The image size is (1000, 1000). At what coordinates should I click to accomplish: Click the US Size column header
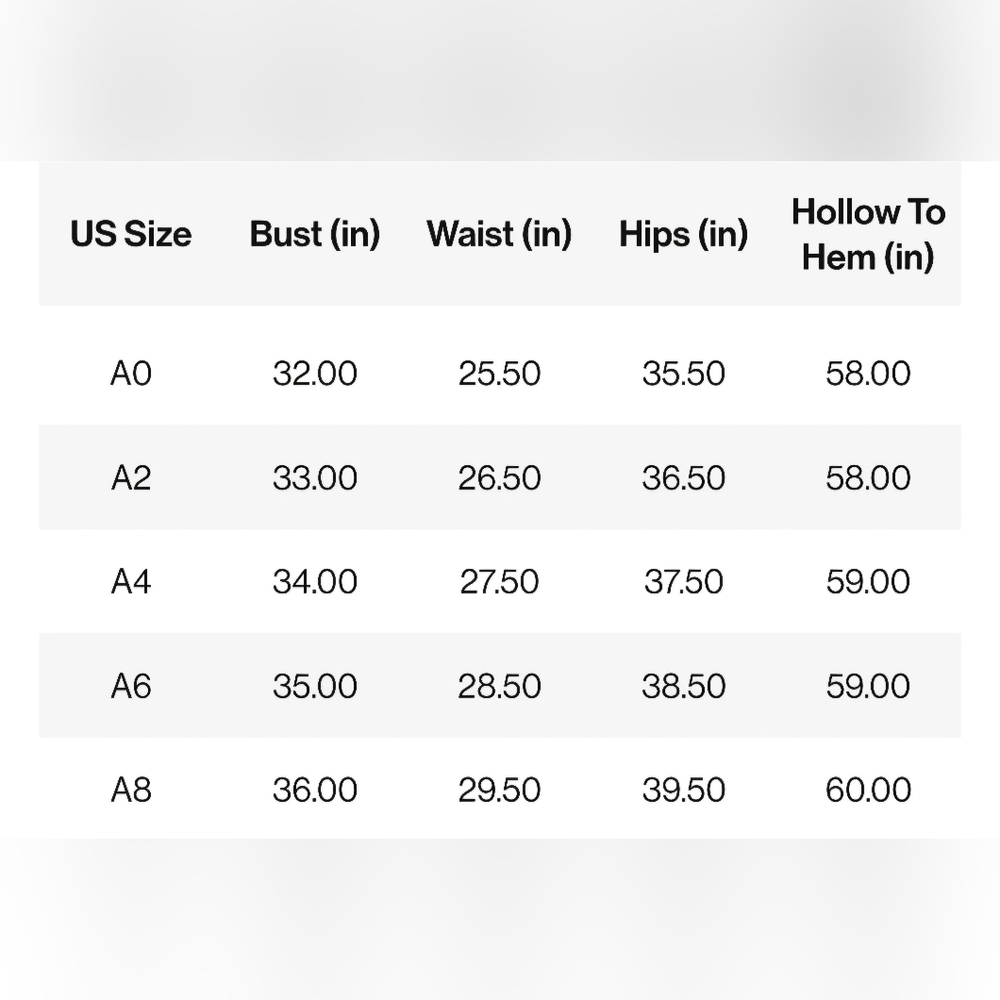[x=131, y=234]
